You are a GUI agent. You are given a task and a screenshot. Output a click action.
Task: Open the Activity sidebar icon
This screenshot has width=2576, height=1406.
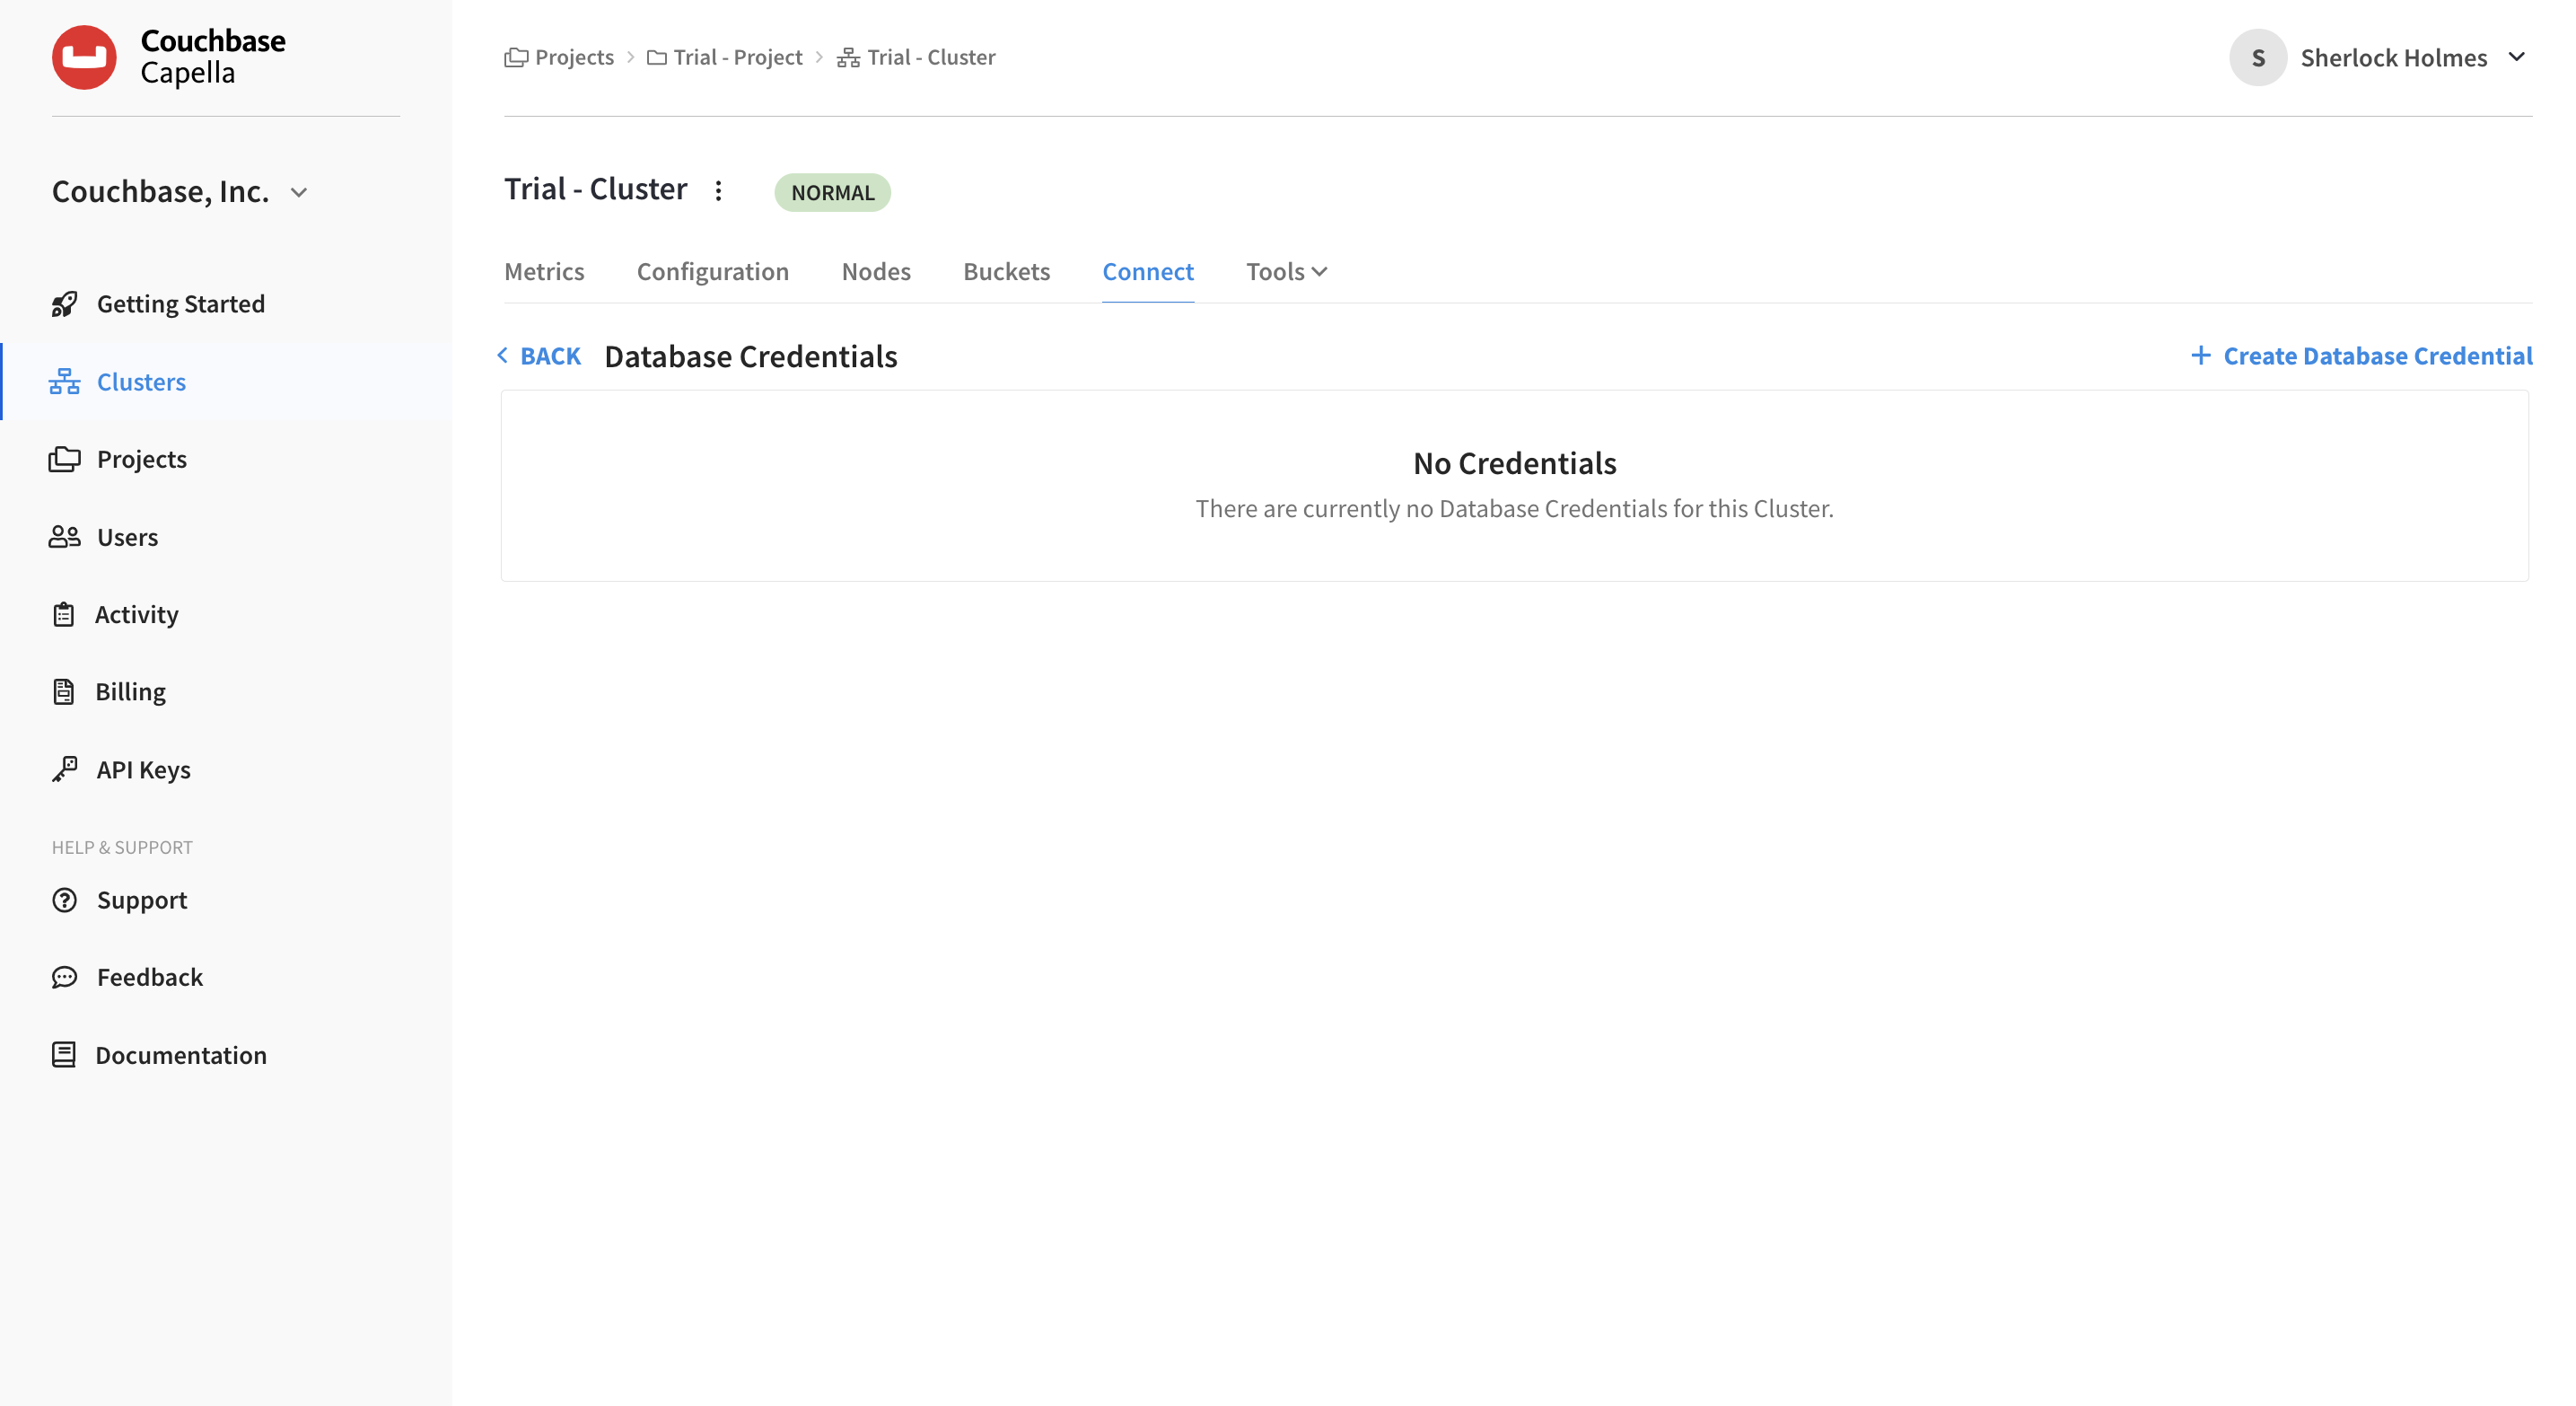(x=63, y=613)
